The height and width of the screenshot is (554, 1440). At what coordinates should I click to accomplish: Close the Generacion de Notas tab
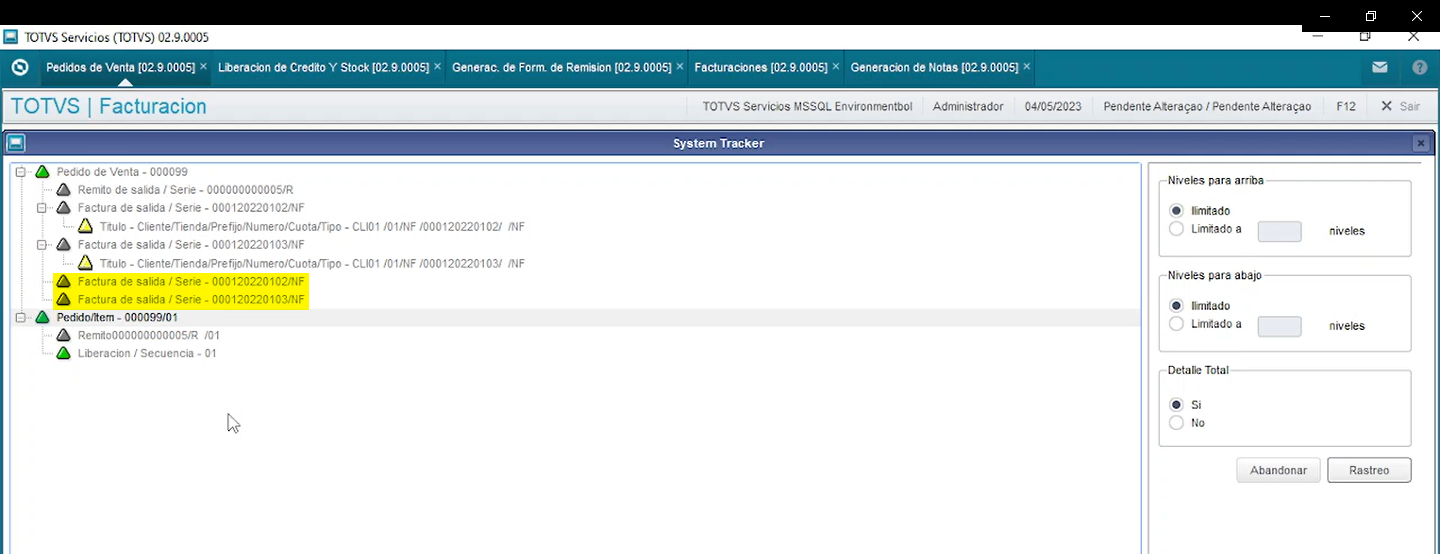1026,67
